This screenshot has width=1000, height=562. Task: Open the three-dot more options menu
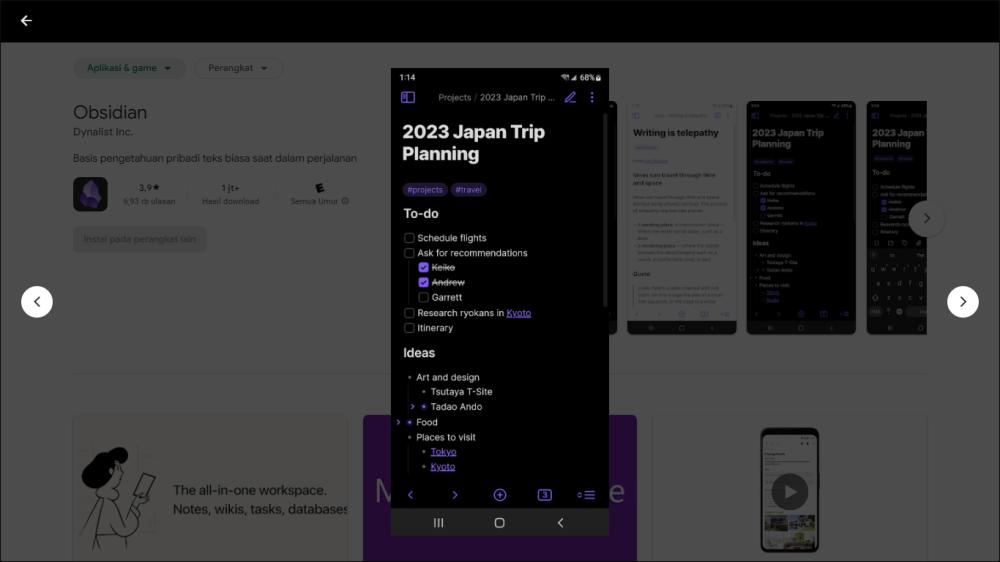click(592, 98)
